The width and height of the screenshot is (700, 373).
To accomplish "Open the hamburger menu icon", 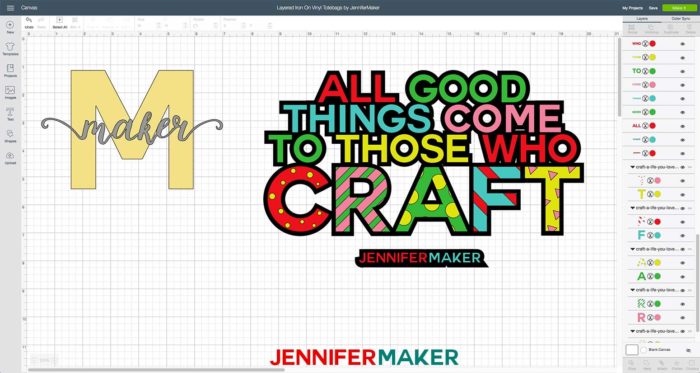I will pos(10,8).
